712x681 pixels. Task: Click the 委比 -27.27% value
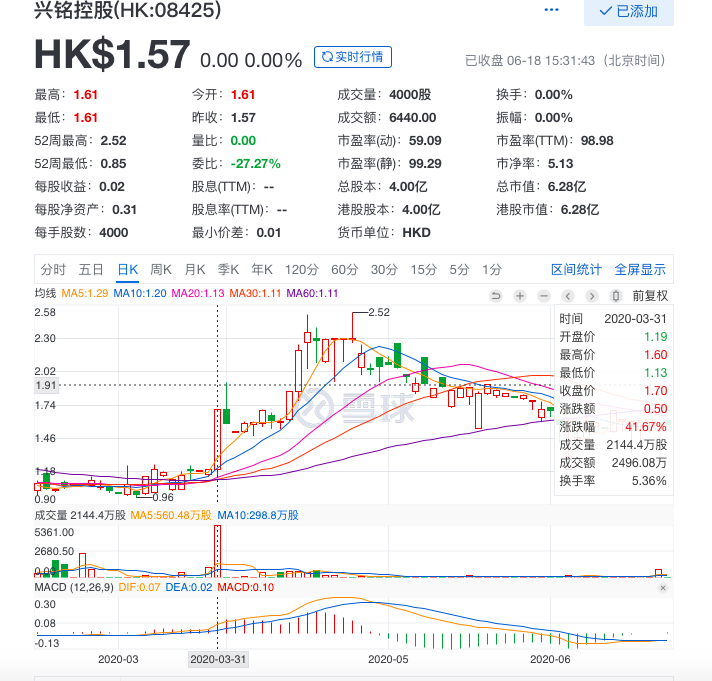point(256,164)
